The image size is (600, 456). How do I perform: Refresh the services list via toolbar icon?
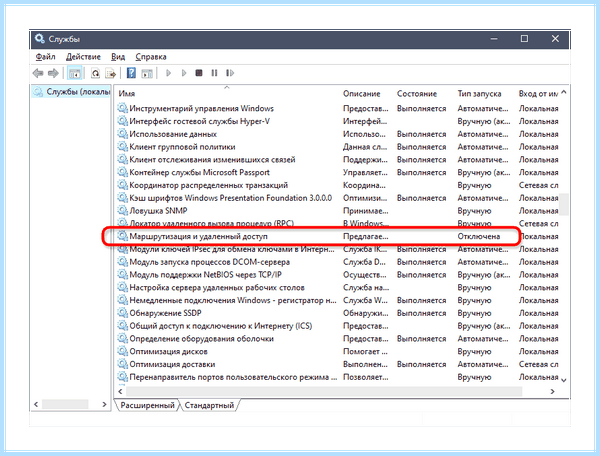coord(95,73)
